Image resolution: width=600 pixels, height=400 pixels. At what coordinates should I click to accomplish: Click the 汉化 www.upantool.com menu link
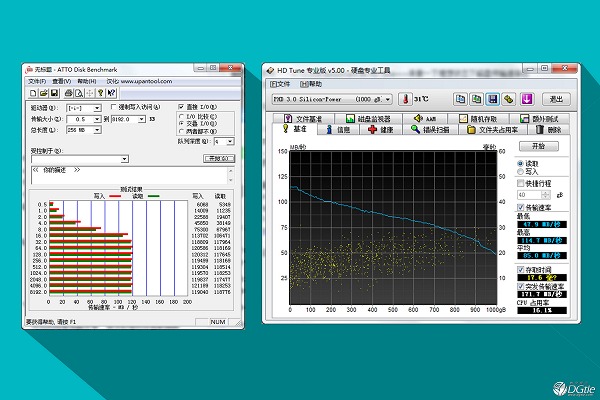[139, 81]
